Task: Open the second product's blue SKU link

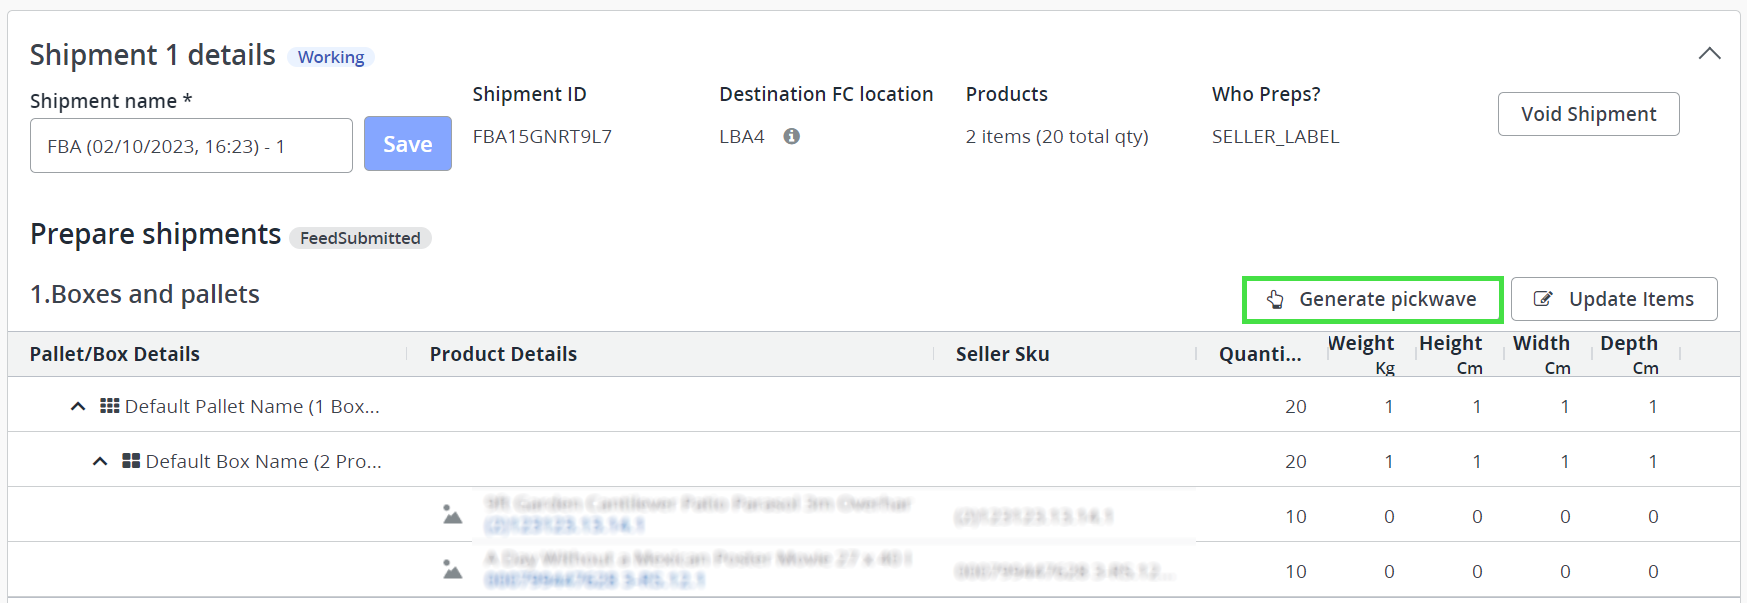Action: (x=594, y=580)
